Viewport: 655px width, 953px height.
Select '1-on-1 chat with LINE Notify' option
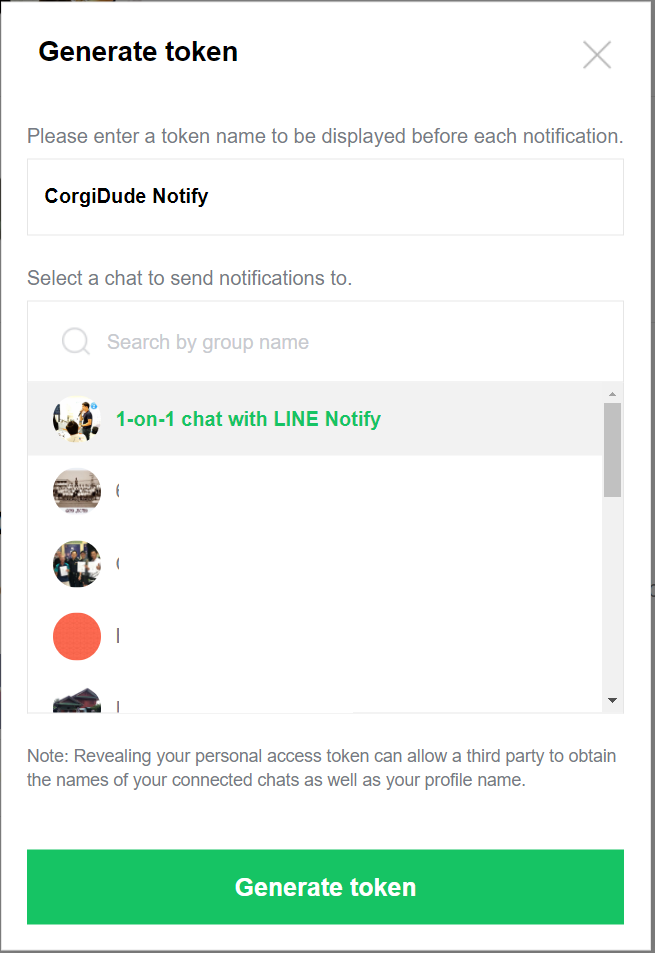click(248, 419)
